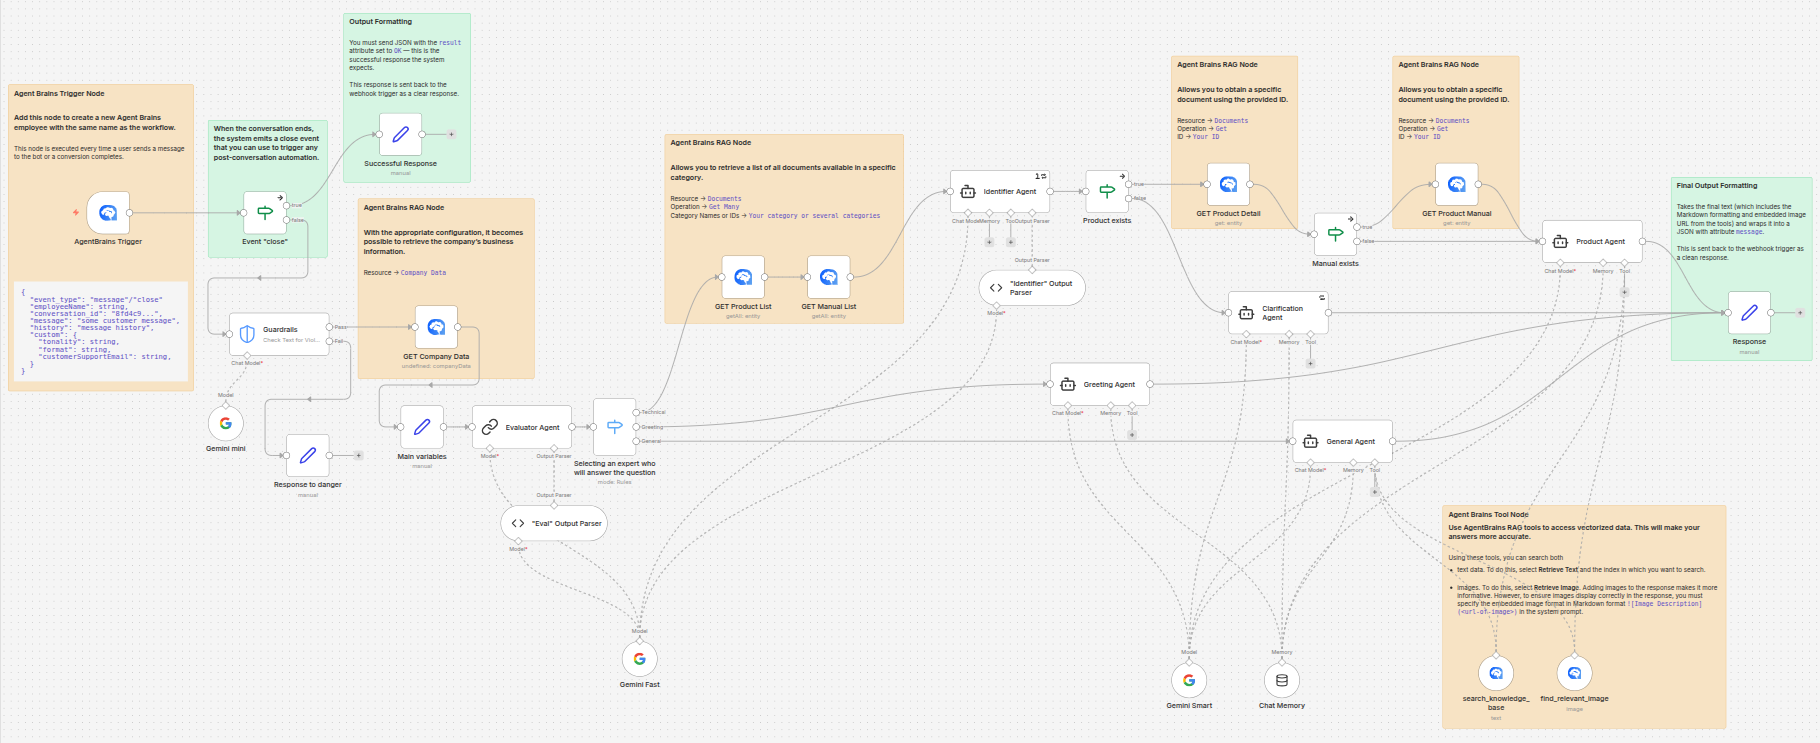This screenshot has width=1820, height=743.
Task: Open the Gemini mini model node
Action: point(226,423)
